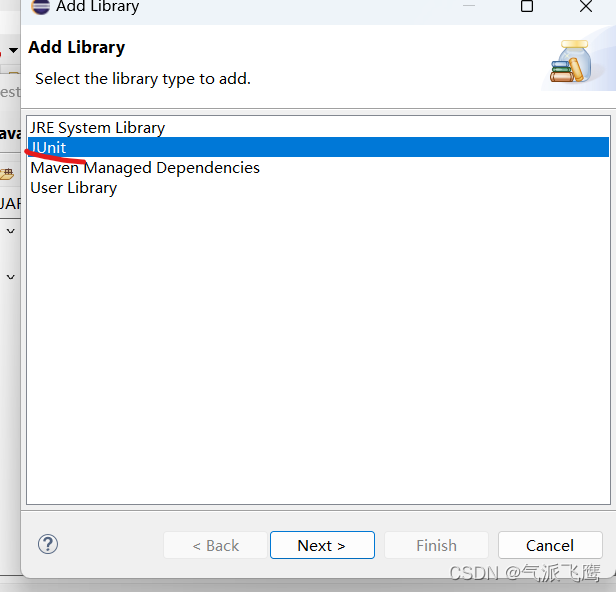The image size is (616, 592).
Task: Collapse the upper chevron in background window
Action: (x=11, y=231)
